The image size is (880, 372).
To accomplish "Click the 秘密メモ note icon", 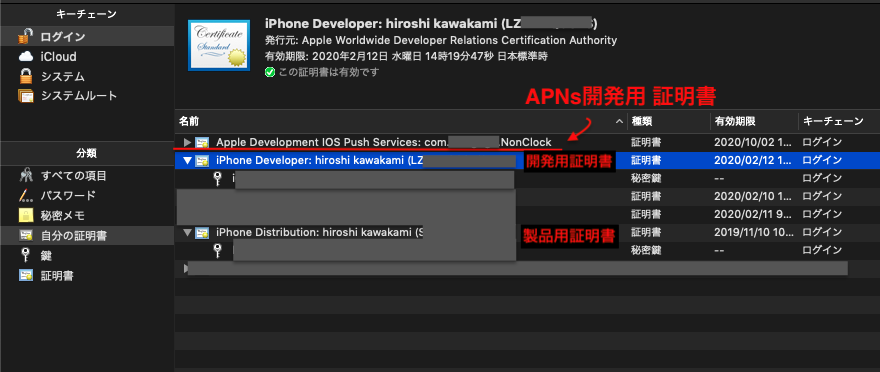I will 26,215.
